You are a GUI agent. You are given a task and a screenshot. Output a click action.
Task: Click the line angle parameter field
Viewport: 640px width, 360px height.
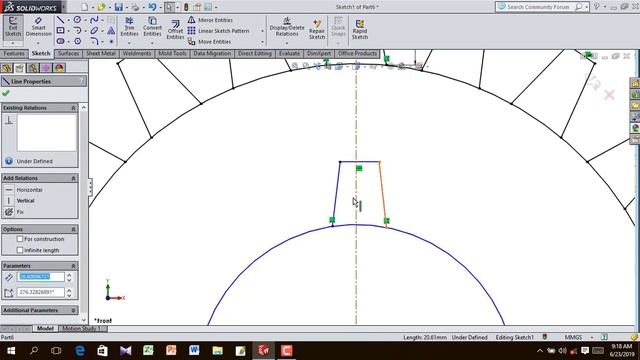click(x=41, y=292)
